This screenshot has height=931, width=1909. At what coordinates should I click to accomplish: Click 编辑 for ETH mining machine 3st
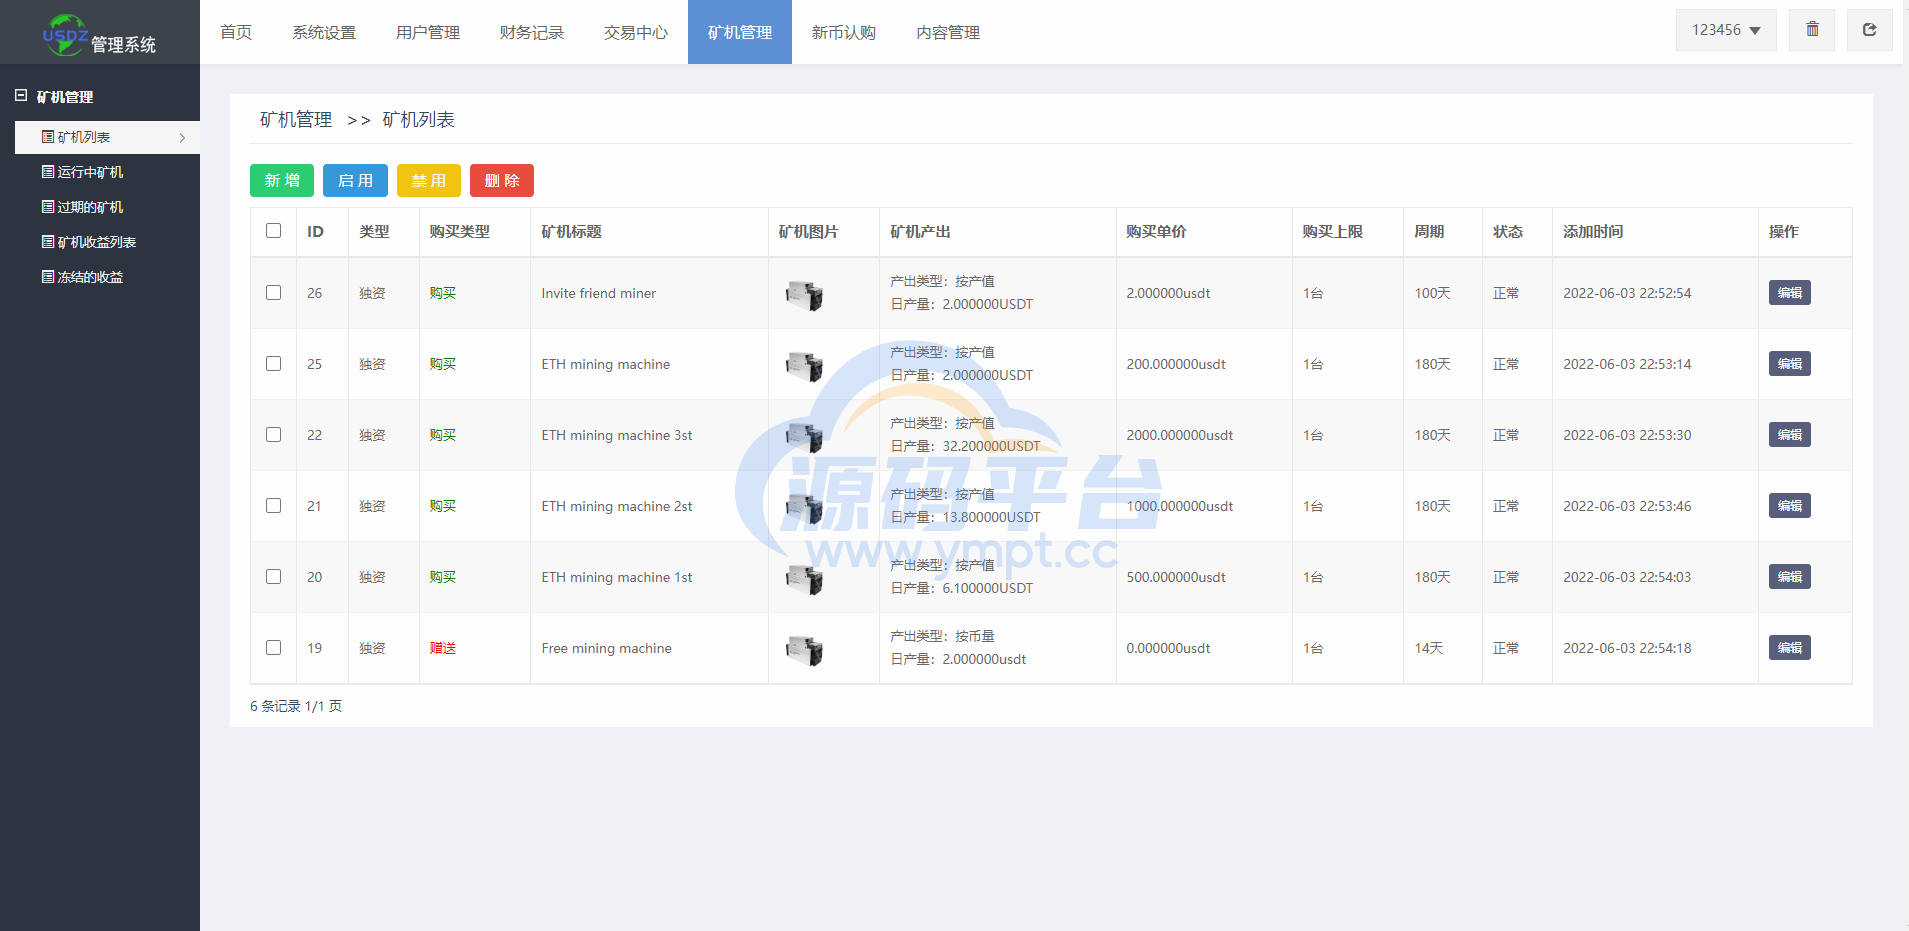pyautogui.click(x=1789, y=435)
